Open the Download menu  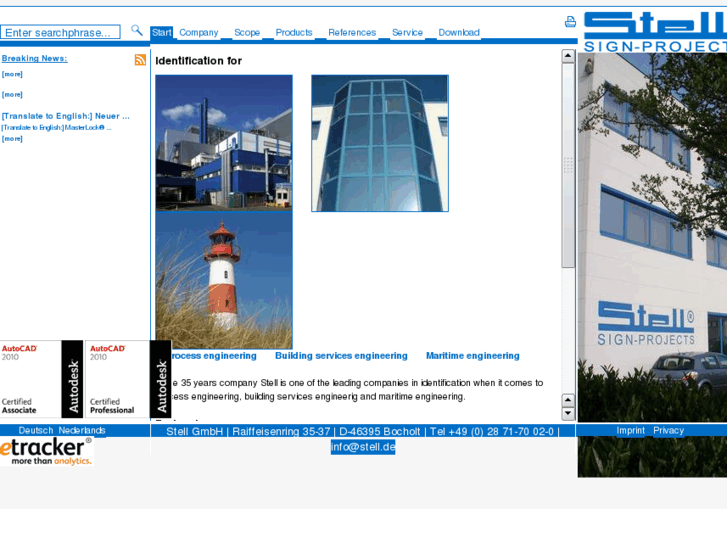coord(459,32)
